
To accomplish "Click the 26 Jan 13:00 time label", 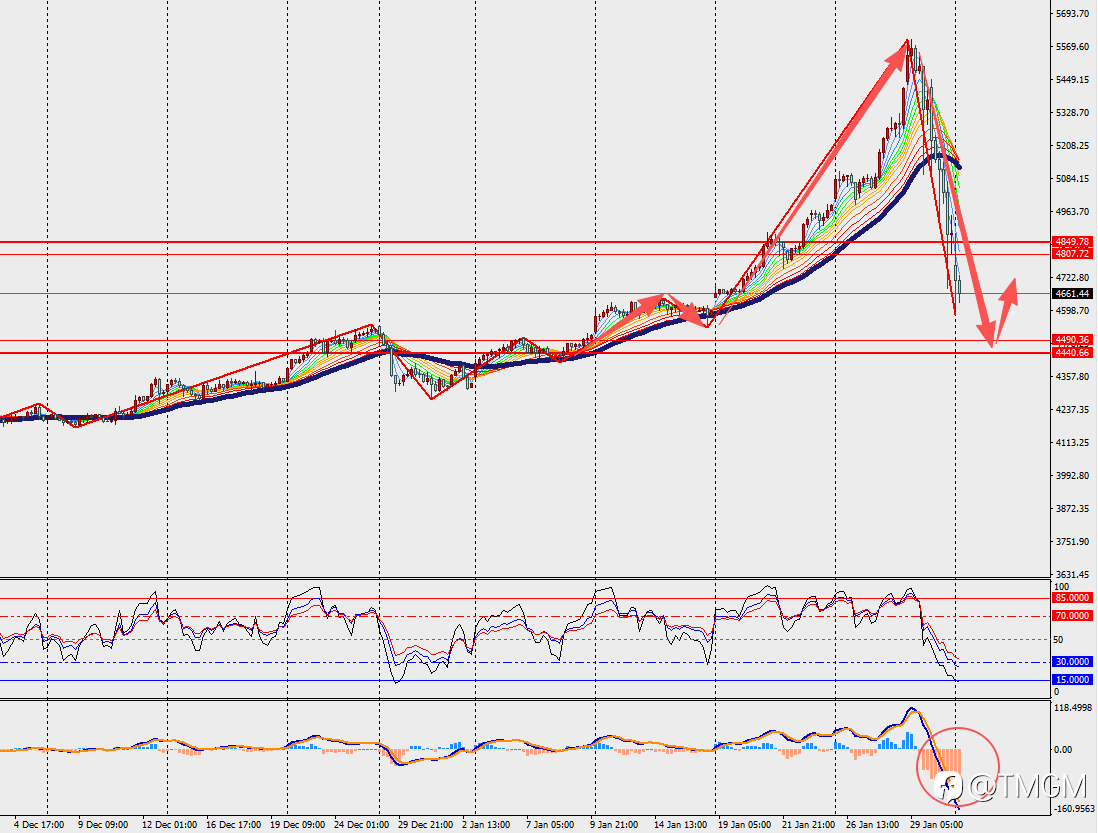I will (x=873, y=825).
